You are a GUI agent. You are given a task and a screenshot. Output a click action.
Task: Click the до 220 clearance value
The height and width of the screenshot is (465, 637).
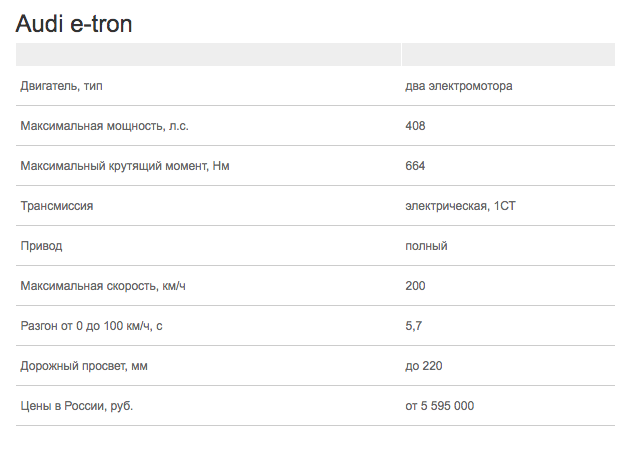point(424,366)
